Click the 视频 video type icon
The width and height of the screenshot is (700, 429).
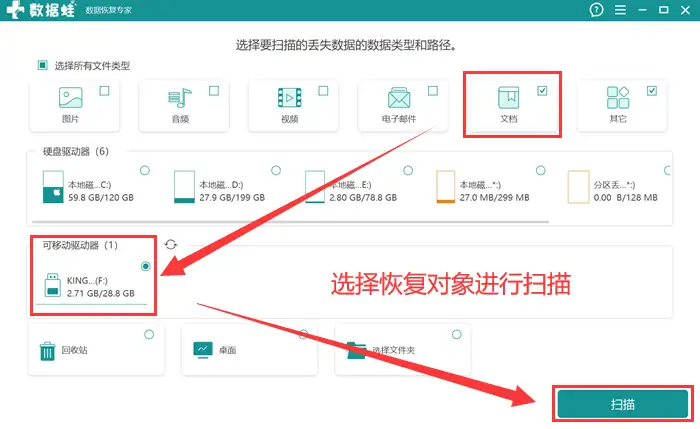[290, 97]
